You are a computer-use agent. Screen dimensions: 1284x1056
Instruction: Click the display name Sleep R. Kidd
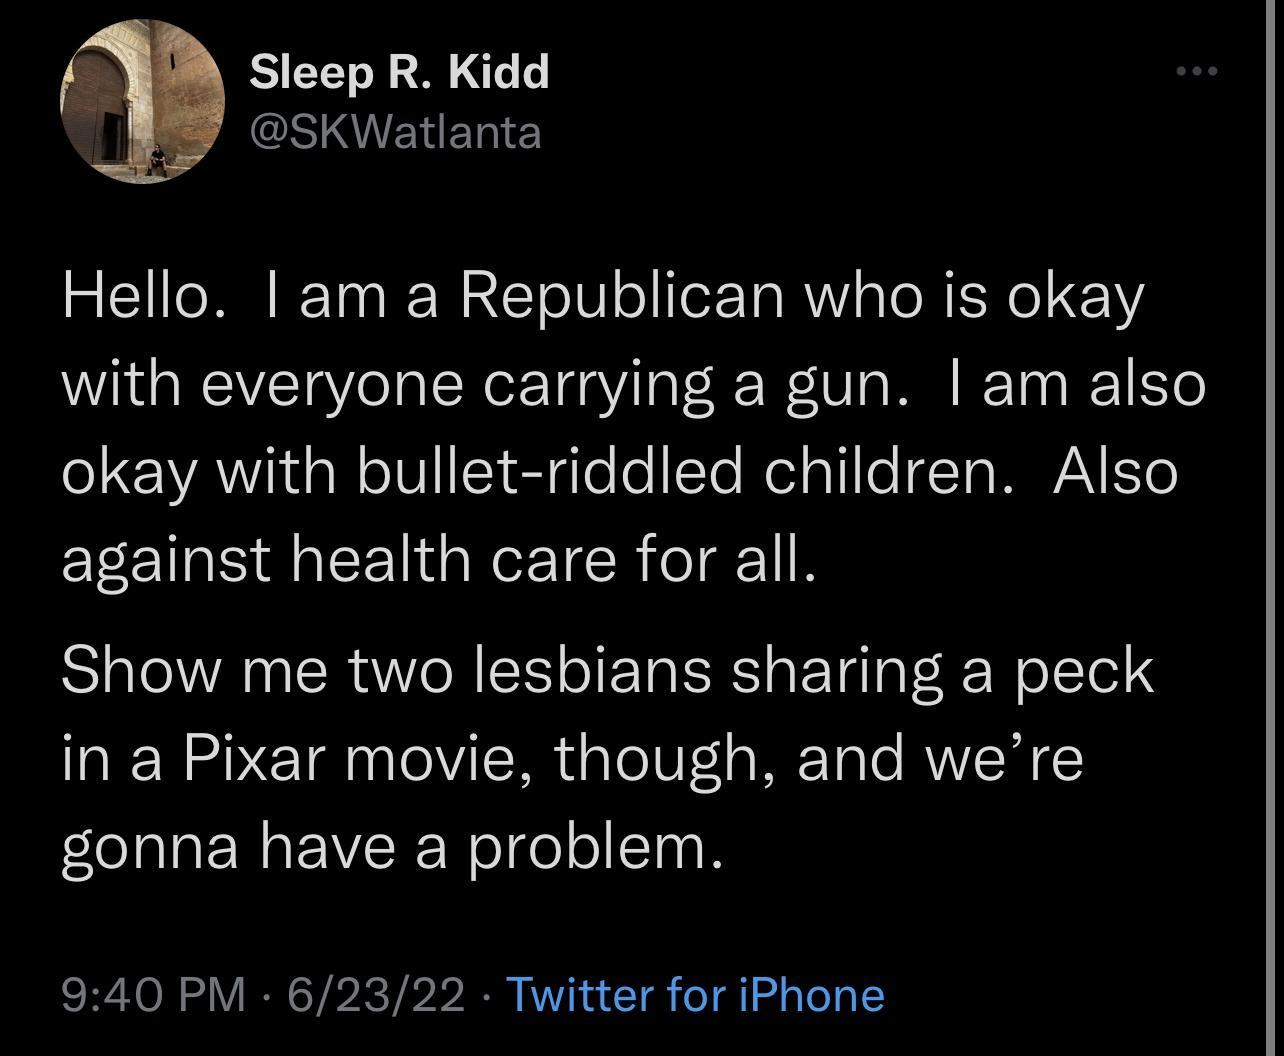[x=399, y=72]
